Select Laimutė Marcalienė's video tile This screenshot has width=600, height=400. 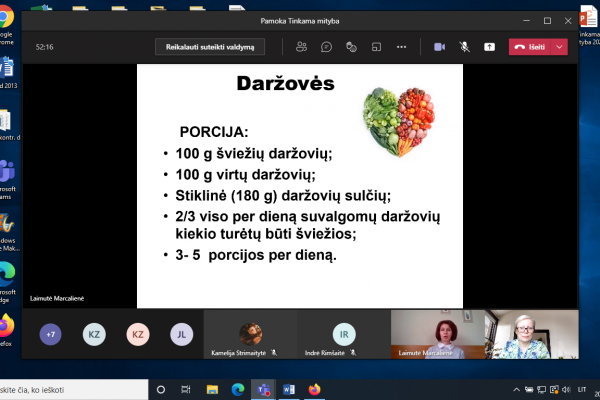[x=438, y=334]
